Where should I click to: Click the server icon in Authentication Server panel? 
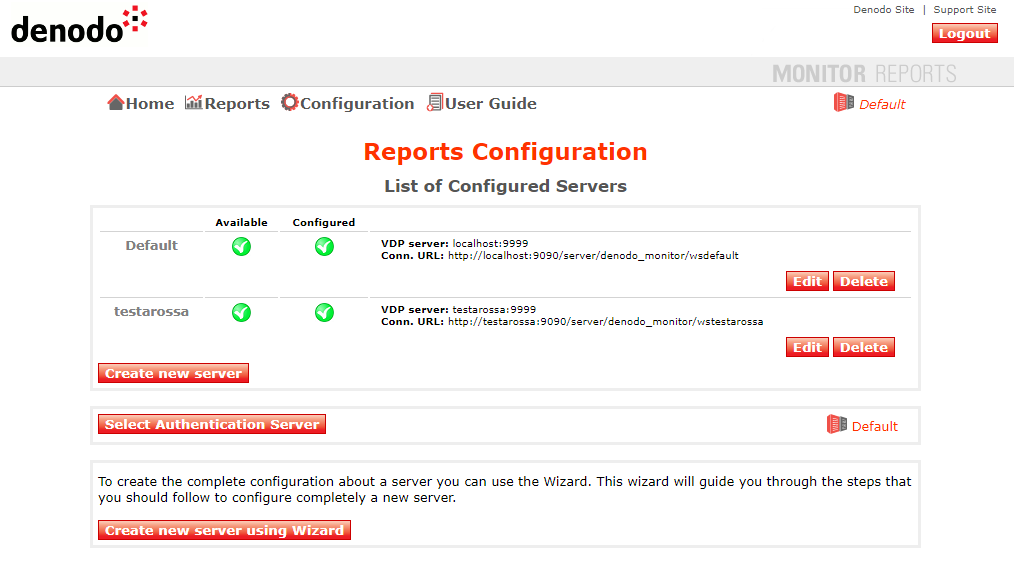point(837,424)
